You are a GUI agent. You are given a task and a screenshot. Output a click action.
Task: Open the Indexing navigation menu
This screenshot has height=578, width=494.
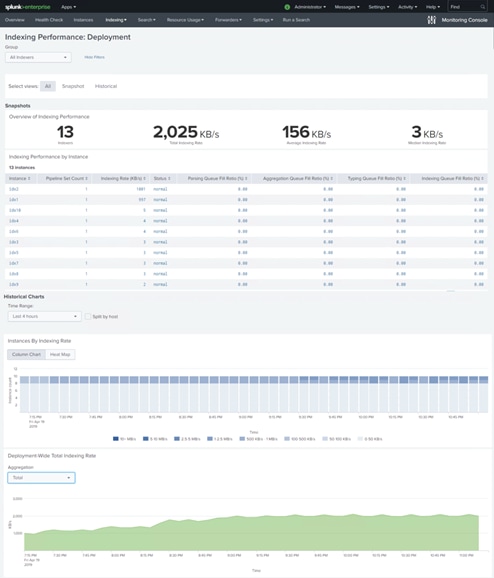pyautogui.click(x=116, y=20)
